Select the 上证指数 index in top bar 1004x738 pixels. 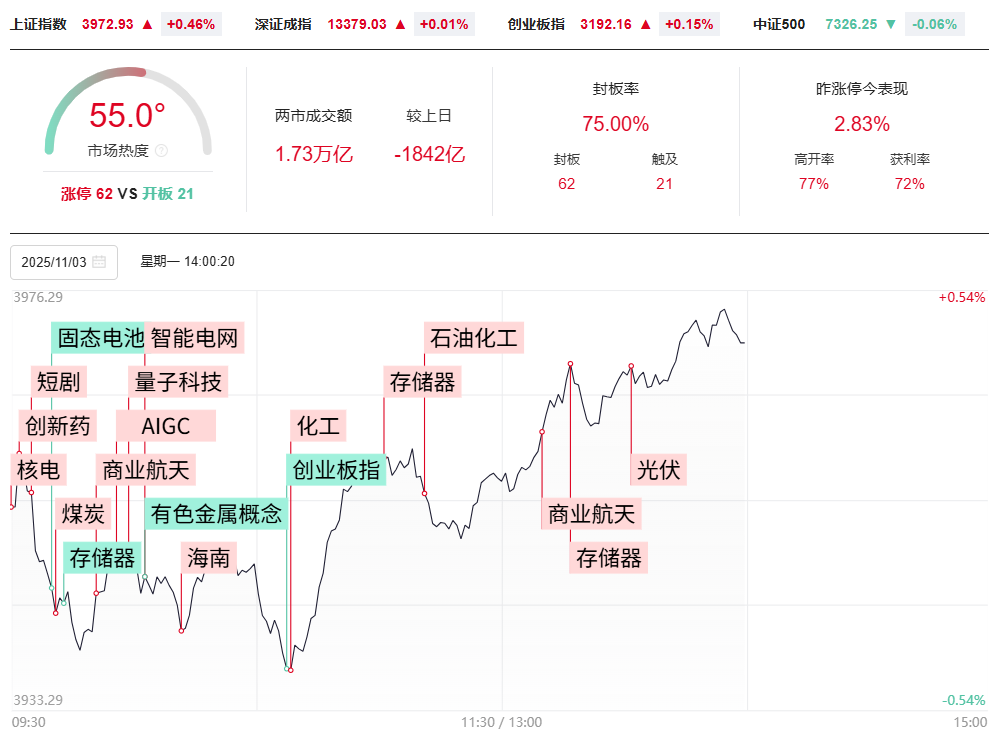[x=39, y=24]
